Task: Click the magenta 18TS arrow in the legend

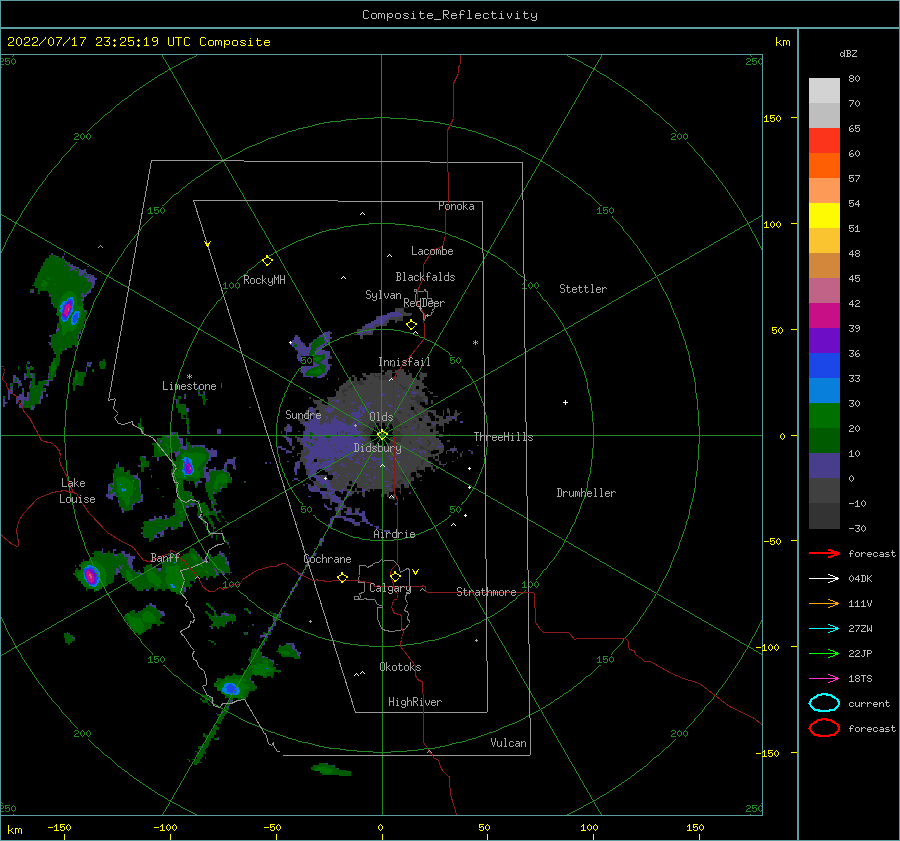Action: coord(824,679)
